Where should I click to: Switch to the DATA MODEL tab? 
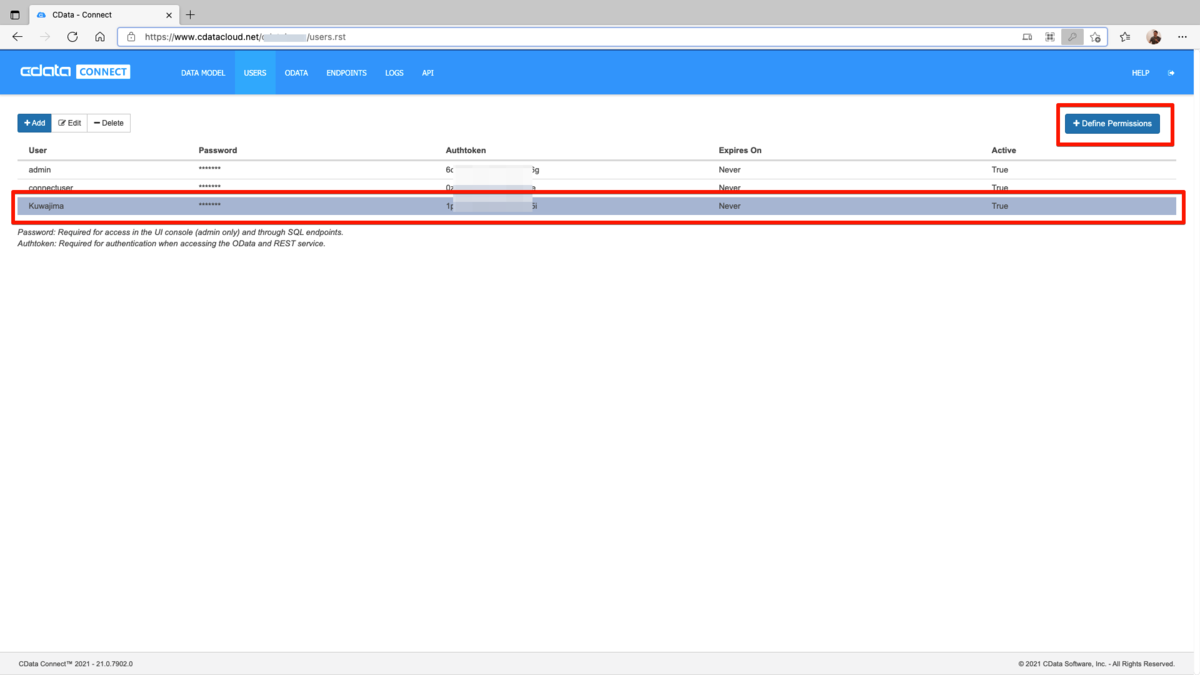pyautogui.click(x=203, y=73)
